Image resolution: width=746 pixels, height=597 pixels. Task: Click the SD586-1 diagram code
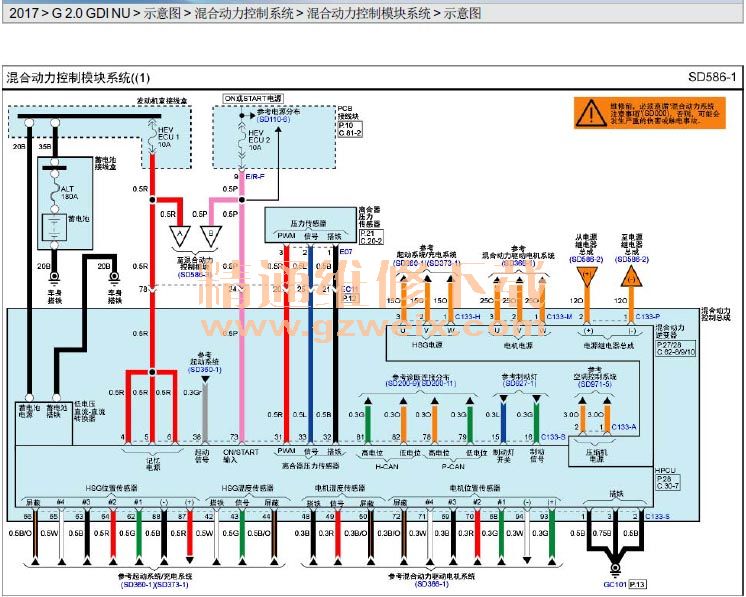pos(712,77)
